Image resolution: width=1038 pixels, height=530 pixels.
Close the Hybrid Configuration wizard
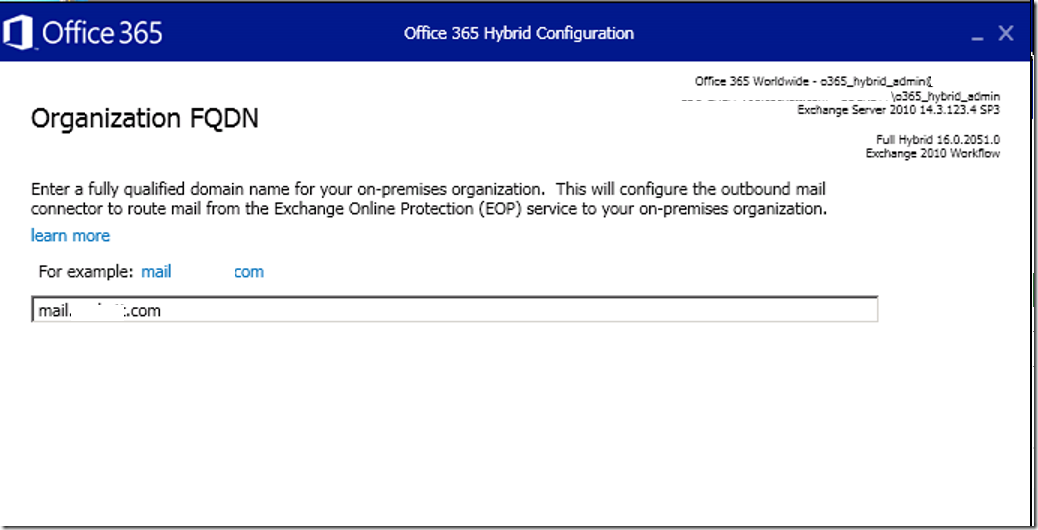[1006, 33]
